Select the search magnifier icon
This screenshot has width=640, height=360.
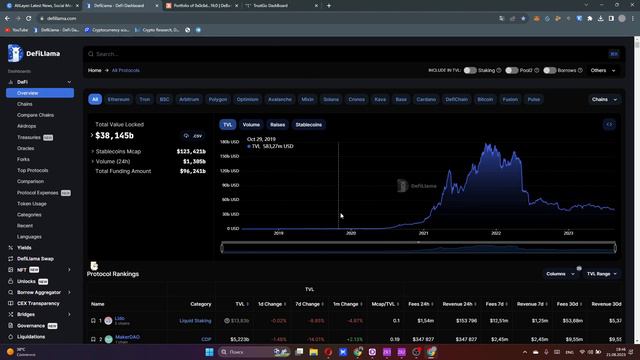point(91,54)
